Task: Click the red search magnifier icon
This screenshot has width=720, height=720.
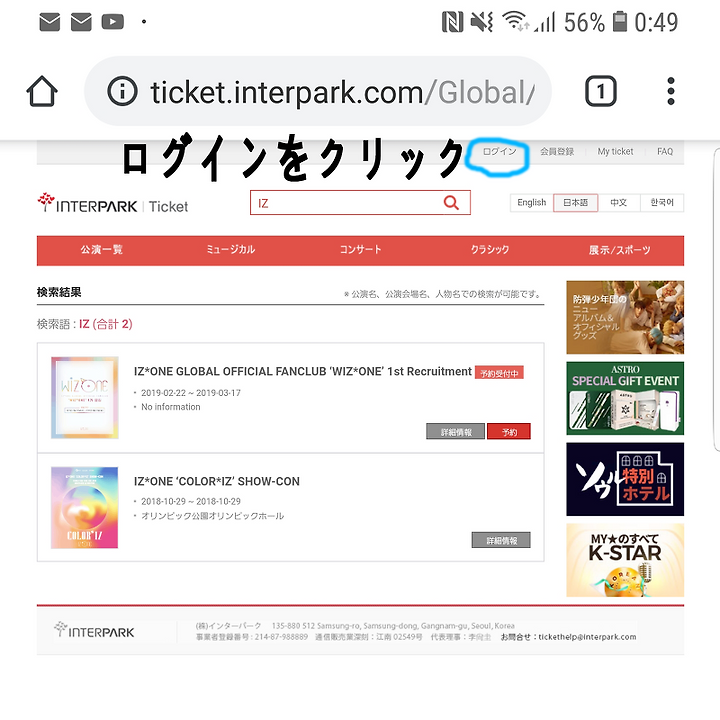Action: click(x=451, y=202)
